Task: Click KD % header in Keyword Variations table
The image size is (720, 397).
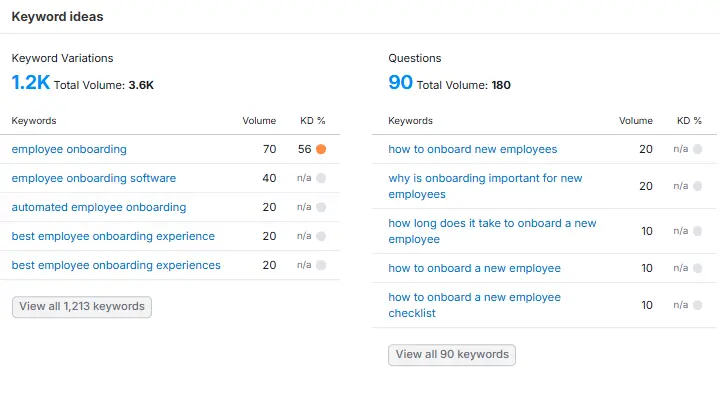Action: [x=313, y=121]
